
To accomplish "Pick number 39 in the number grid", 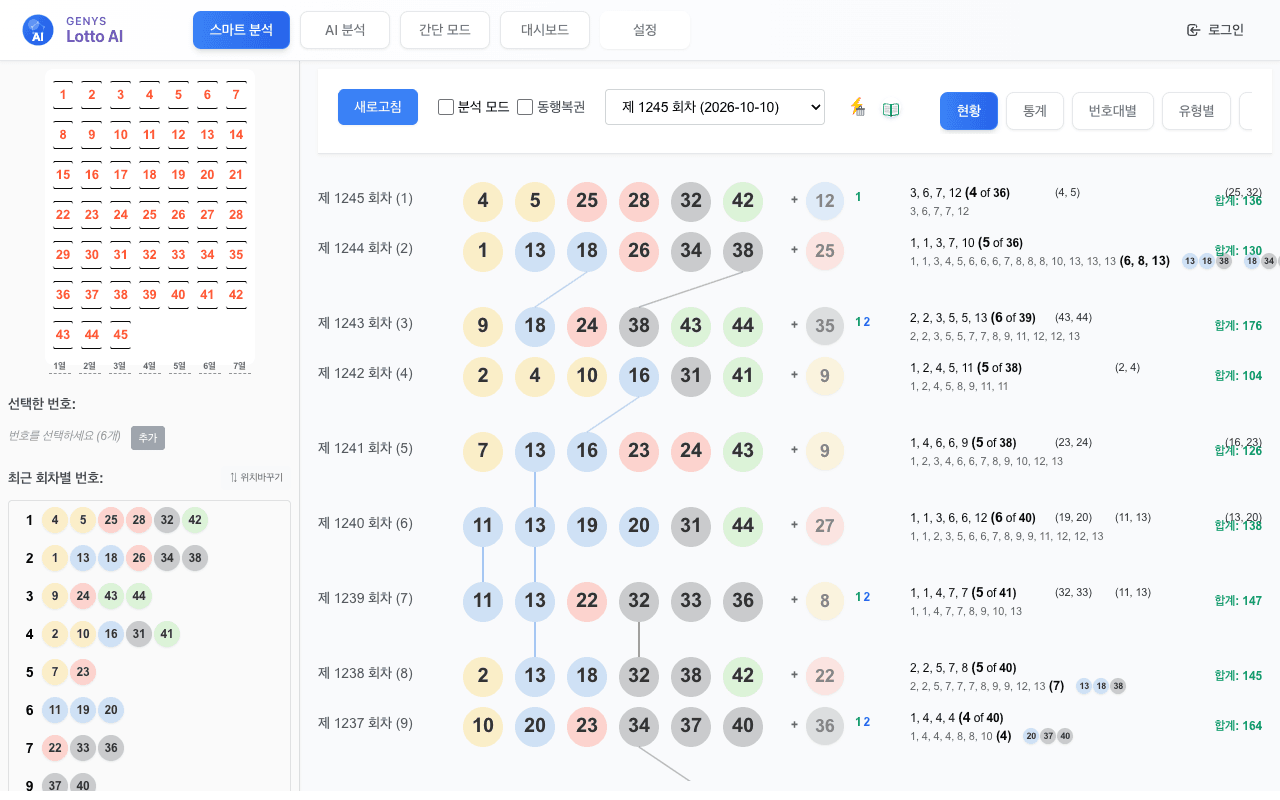I will [x=150, y=296].
